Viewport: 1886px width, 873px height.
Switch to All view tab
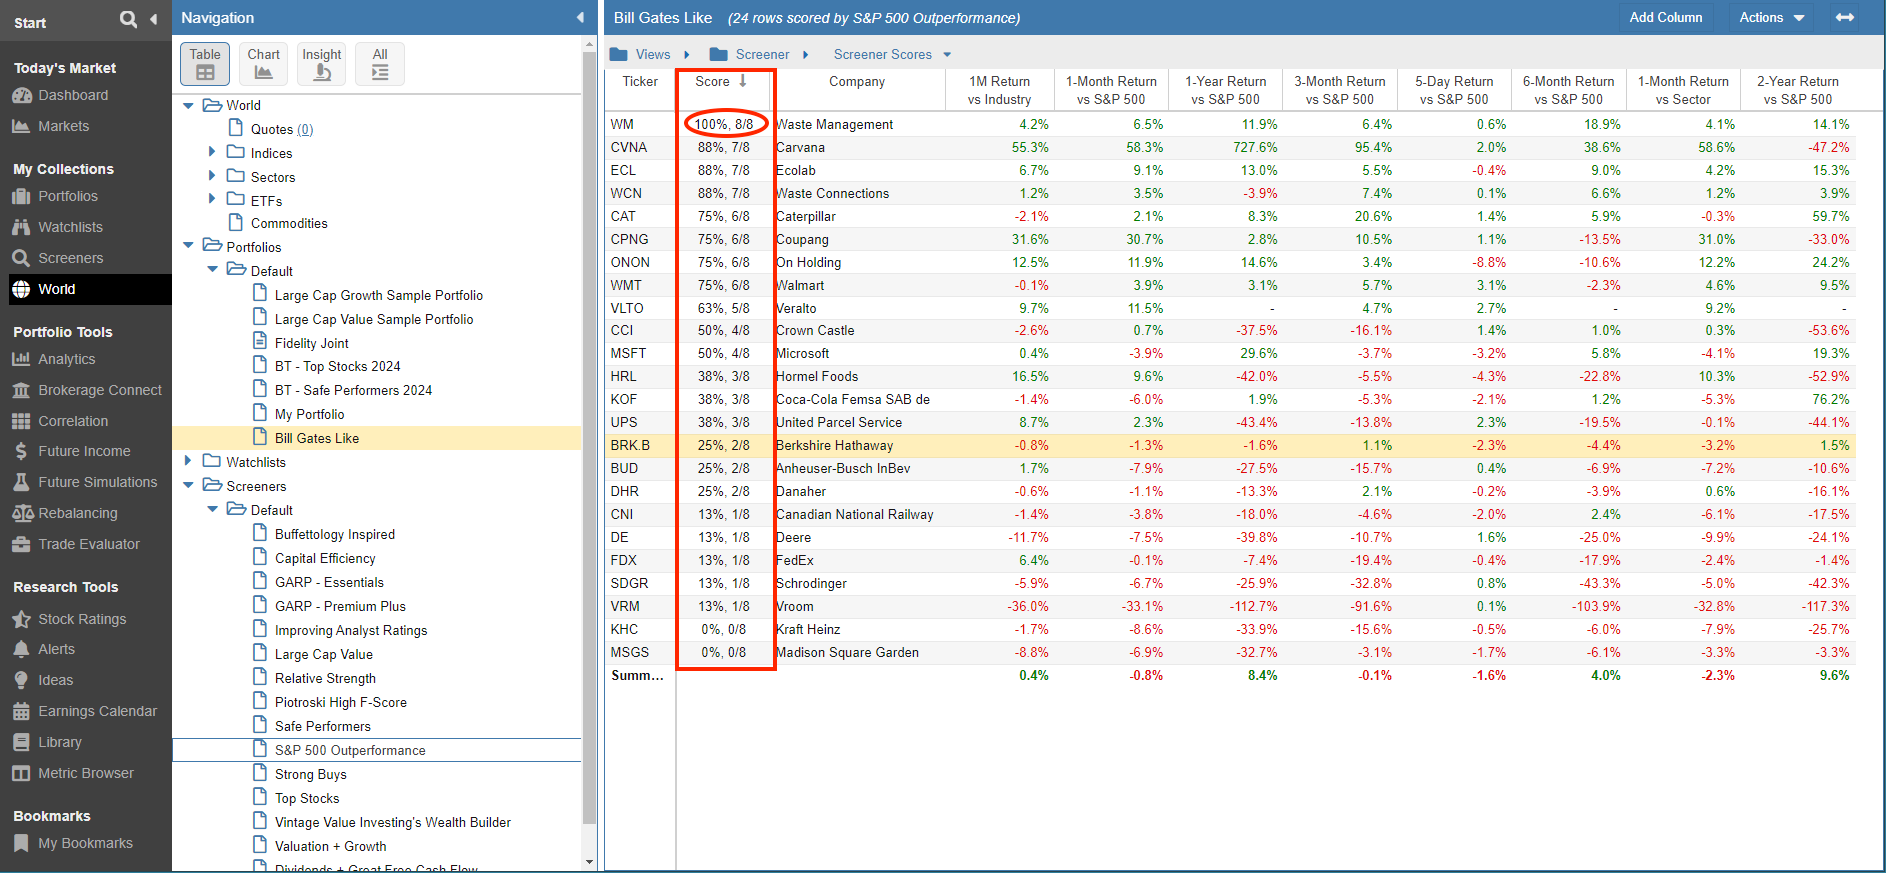click(x=380, y=64)
